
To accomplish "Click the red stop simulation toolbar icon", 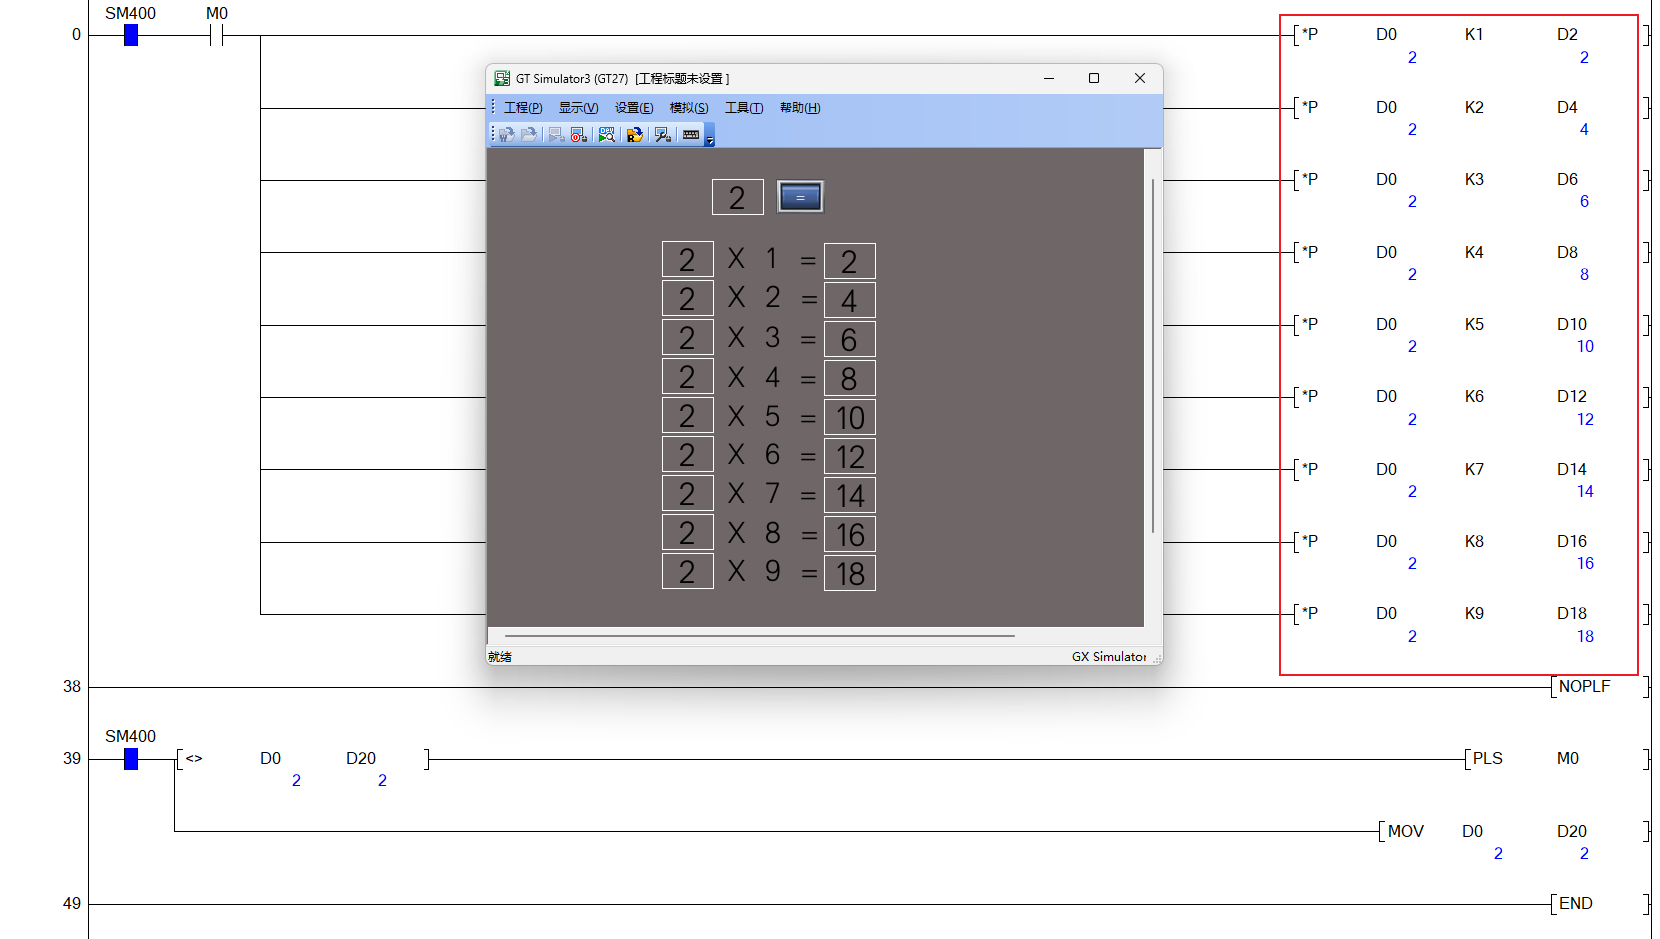I will pyautogui.click(x=579, y=135).
